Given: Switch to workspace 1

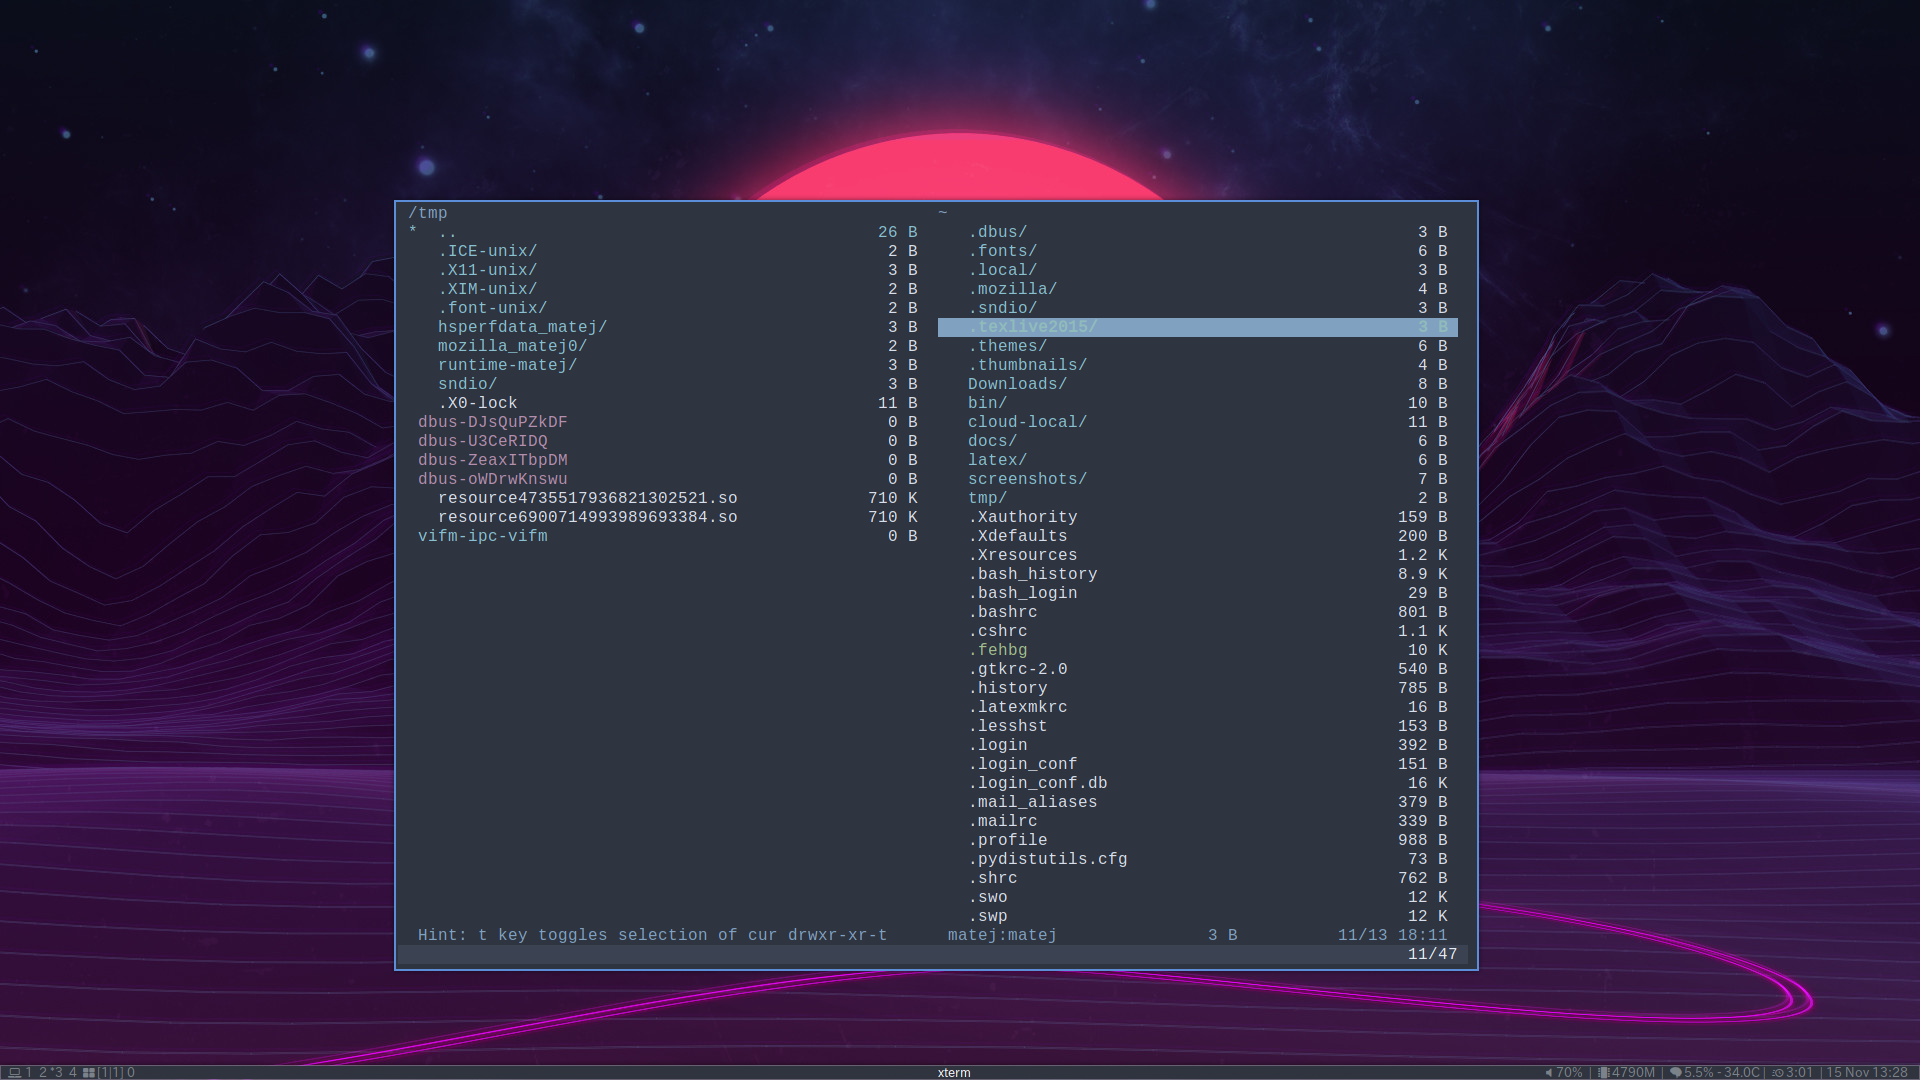Looking at the screenshot, I should (x=29, y=1072).
